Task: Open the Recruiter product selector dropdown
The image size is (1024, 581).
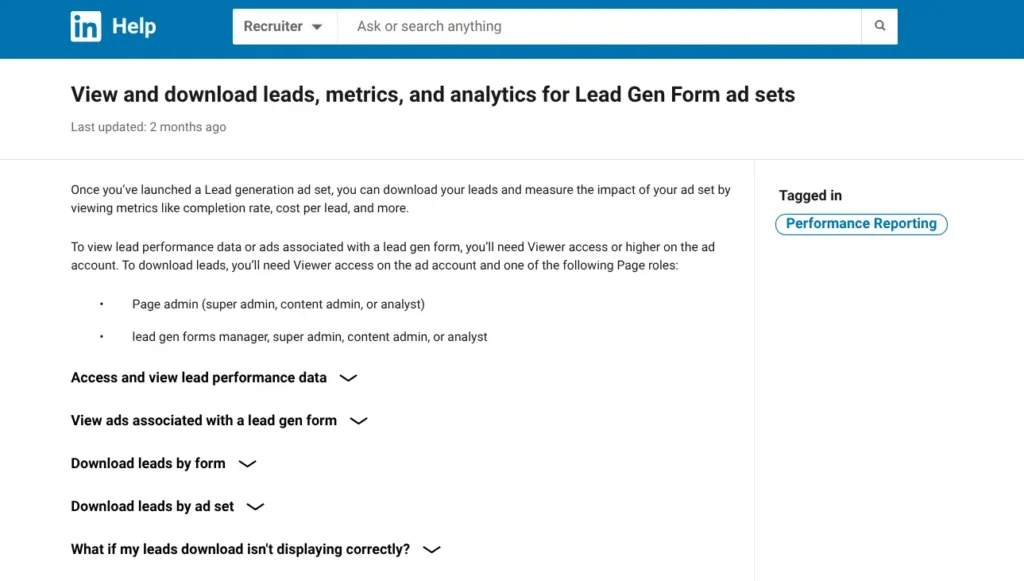Action: [x=284, y=26]
